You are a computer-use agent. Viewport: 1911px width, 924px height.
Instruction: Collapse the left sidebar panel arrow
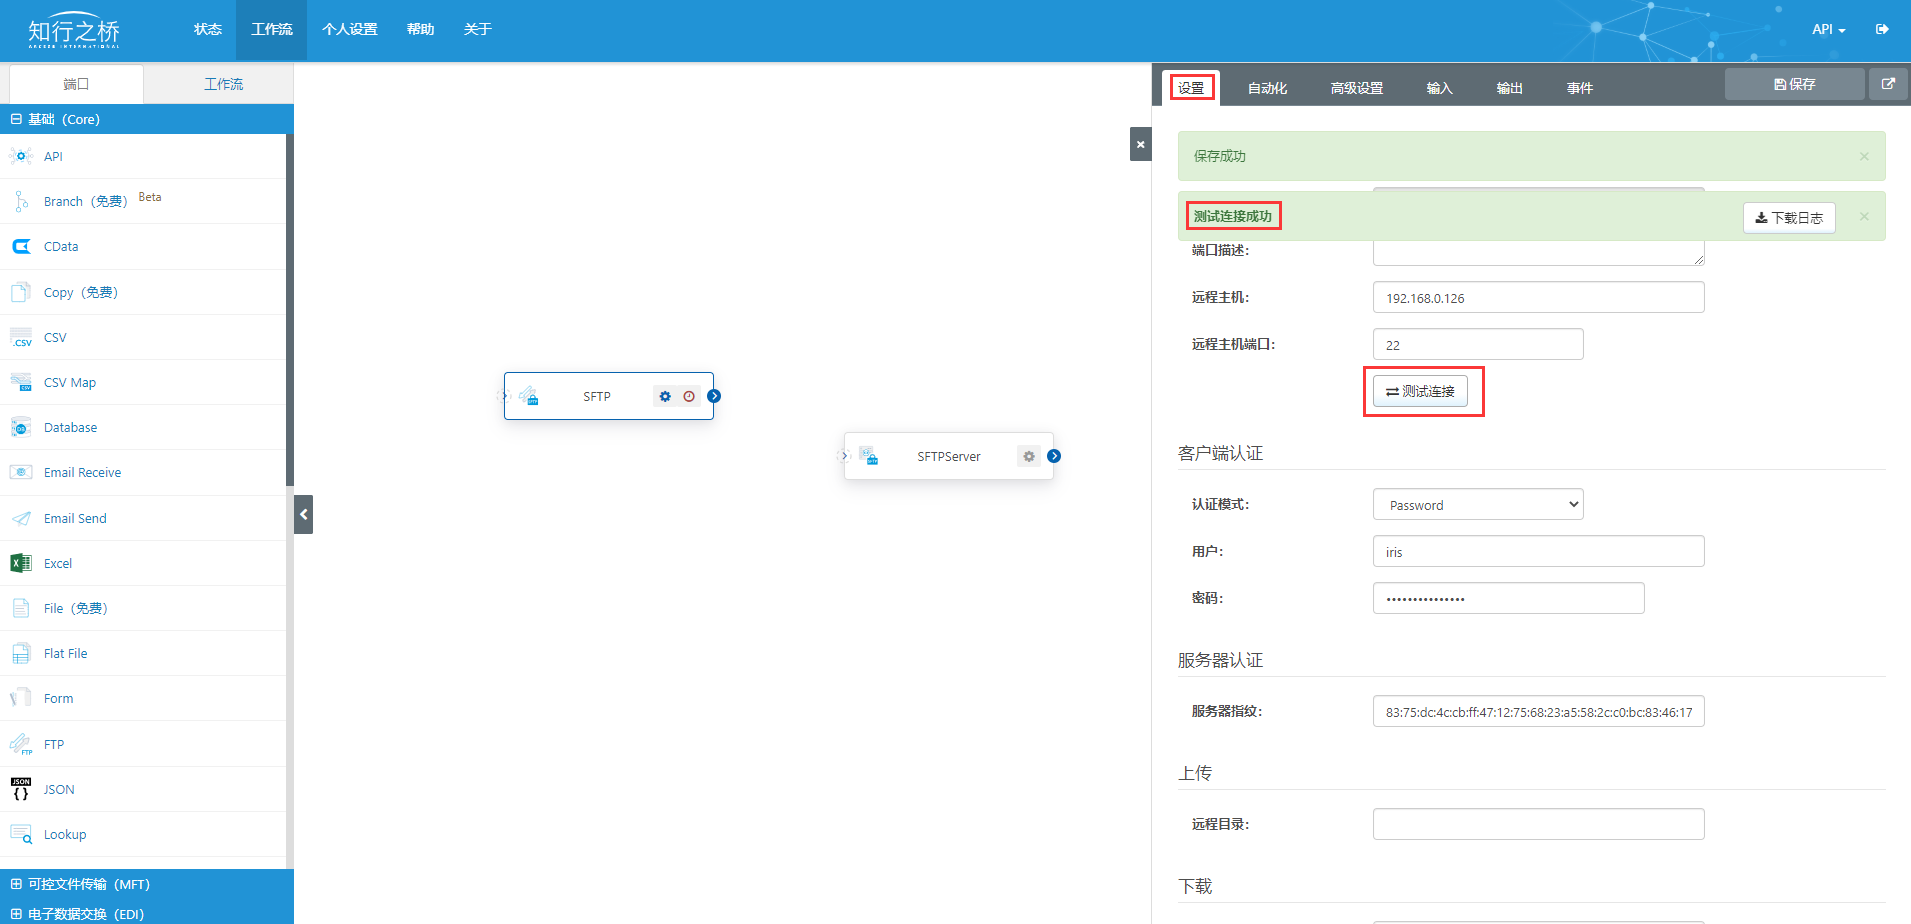(x=304, y=515)
